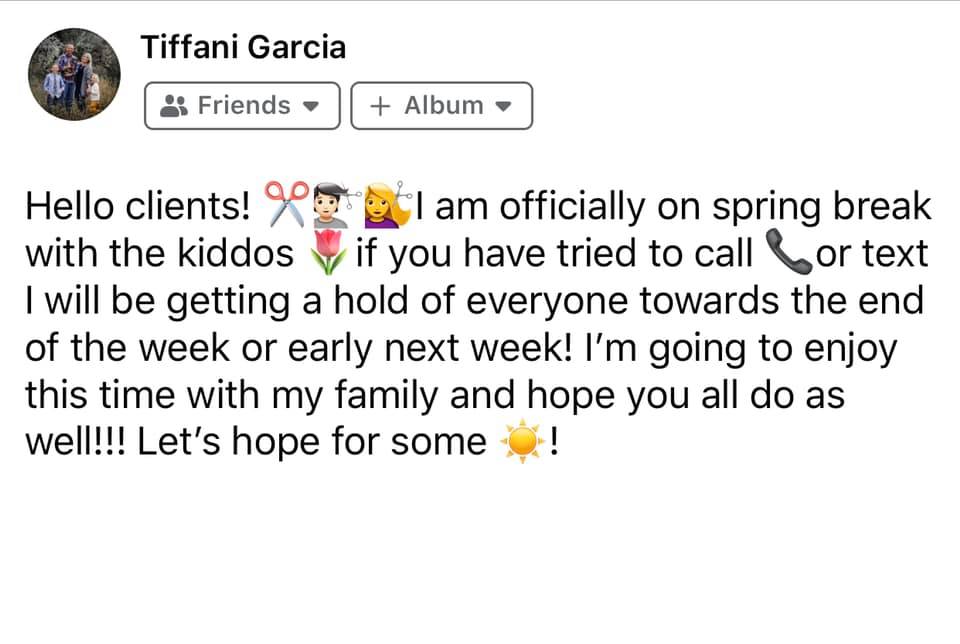The image size is (960, 644).
Task: Expand the Friends dropdown arrow
Action: (309, 106)
